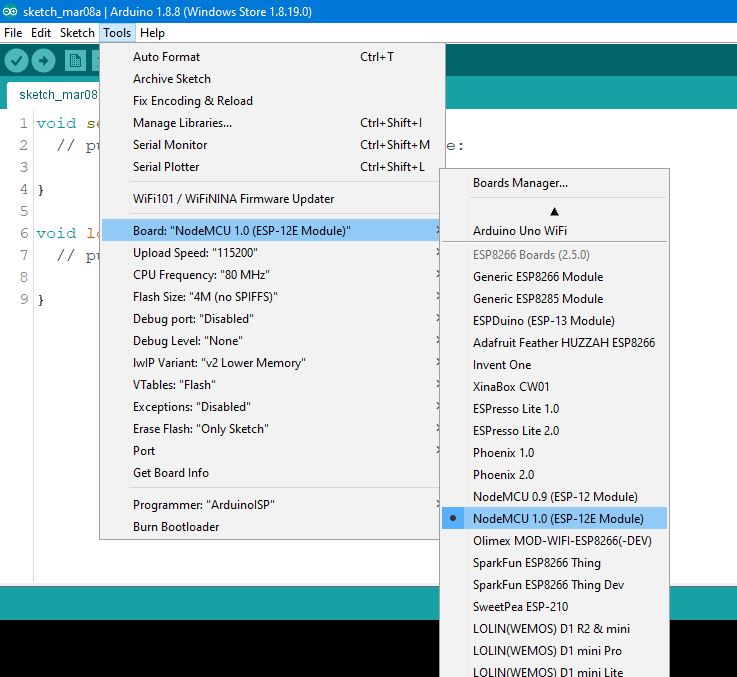Select ESPDuino (ESP-13 Module) board
Screen dimensions: 737x677
click(555, 321)
